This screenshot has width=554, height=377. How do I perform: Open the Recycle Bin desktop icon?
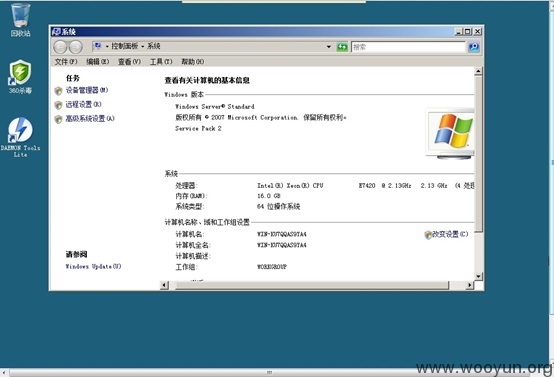[20, 19]
